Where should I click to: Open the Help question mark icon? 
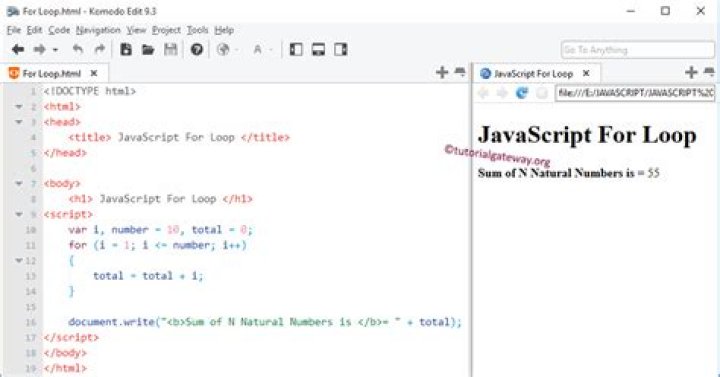(197, 49)
